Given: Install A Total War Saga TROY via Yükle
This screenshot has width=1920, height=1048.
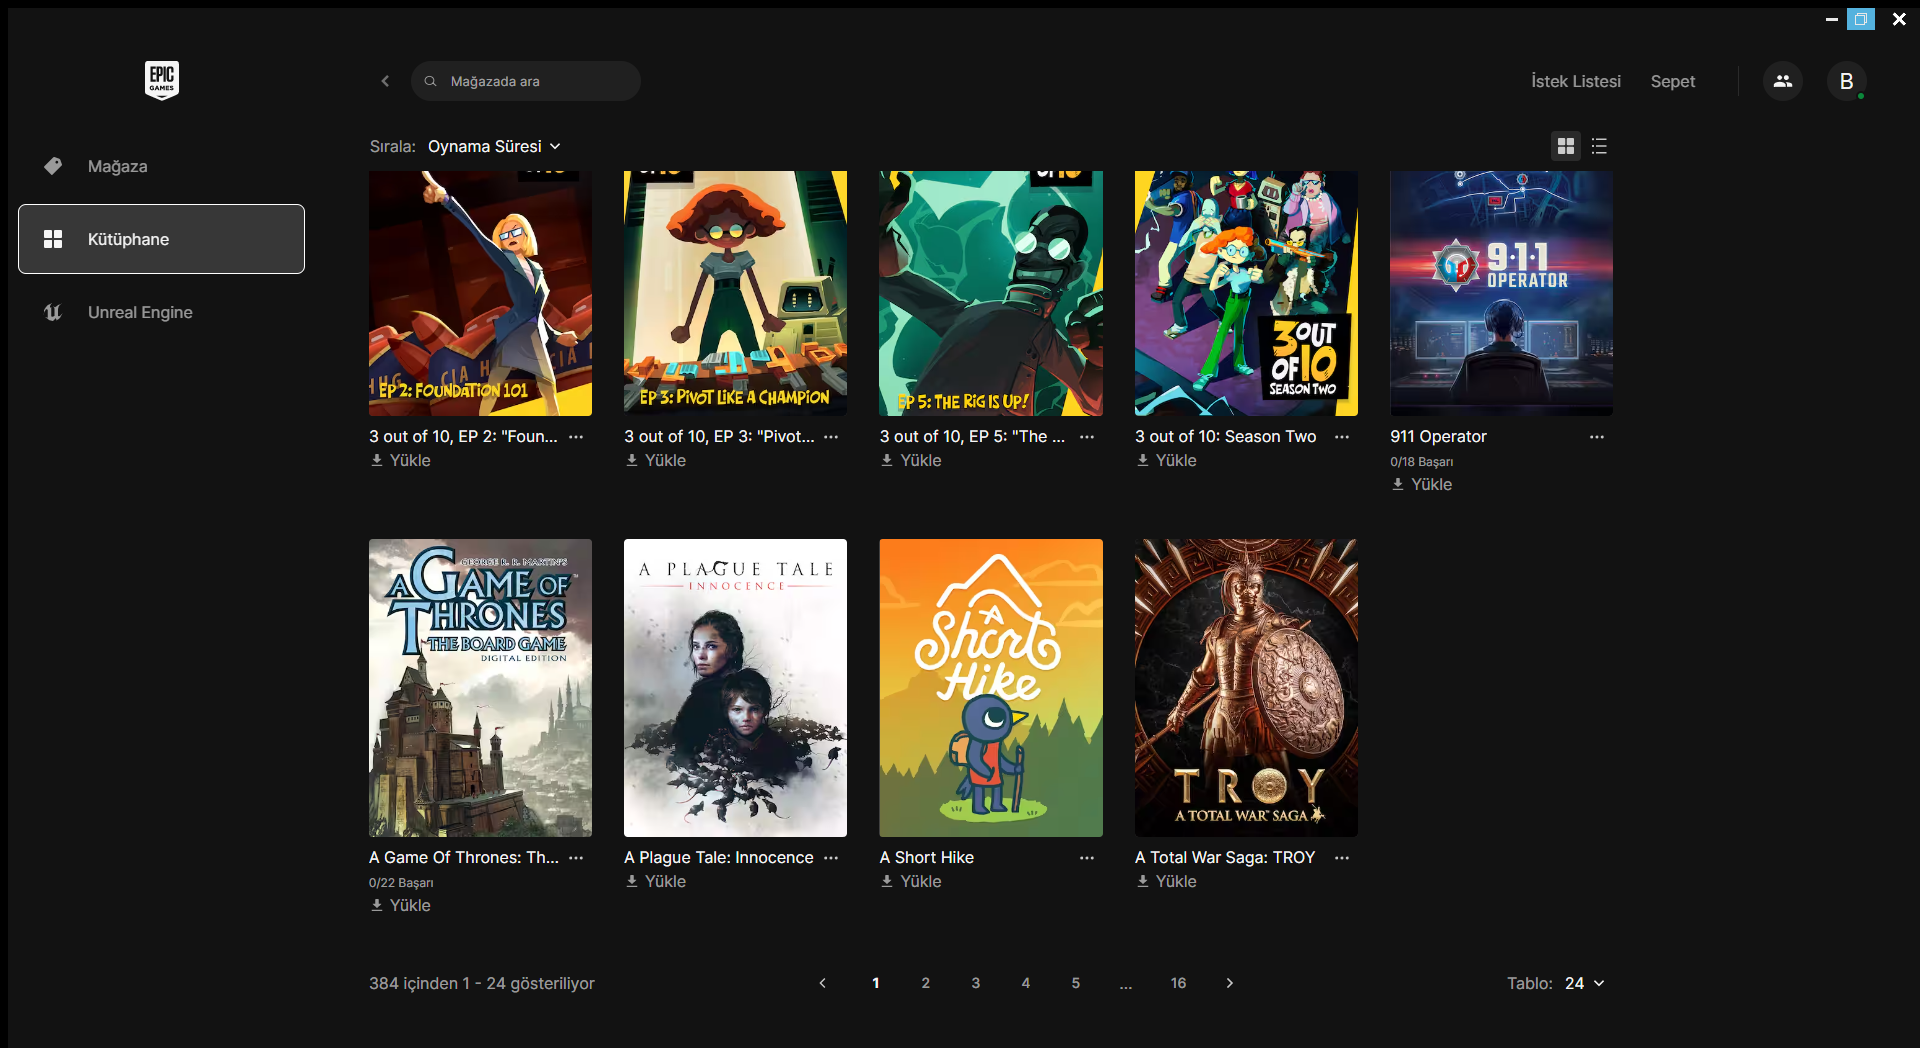Looking at the screenshot, I should 1166,881.
